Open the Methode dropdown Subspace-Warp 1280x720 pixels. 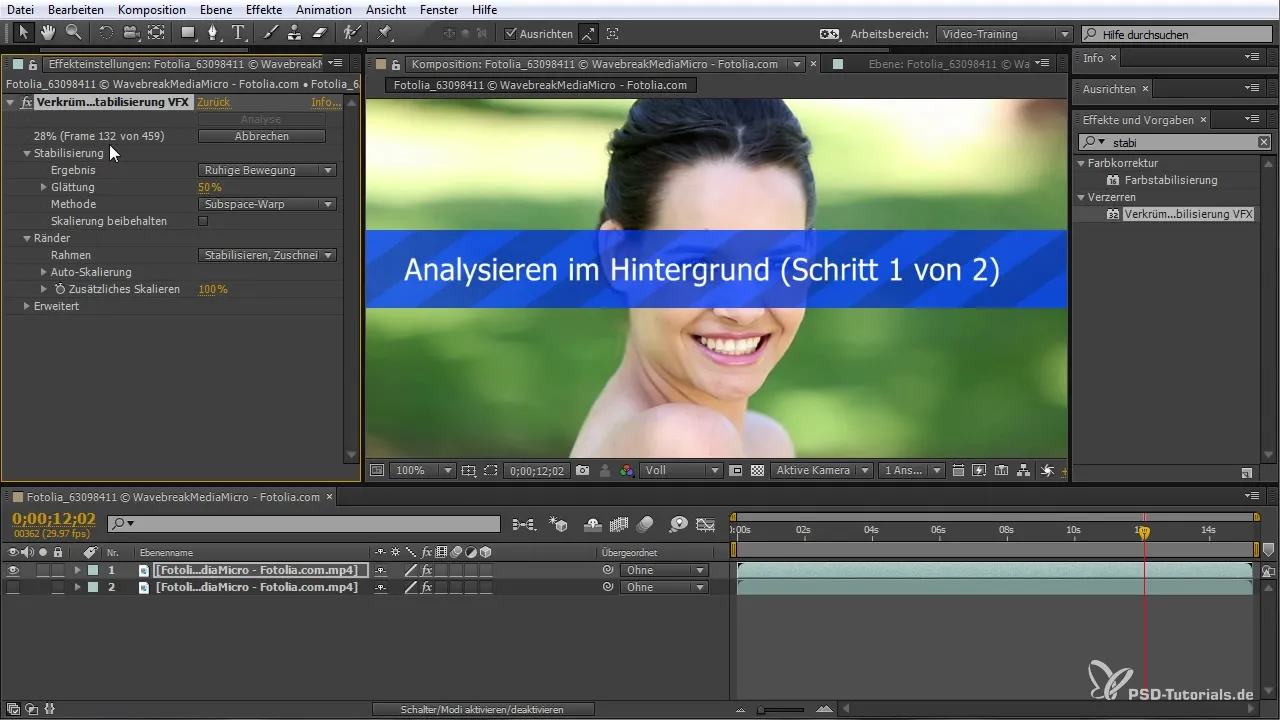pyautogui.click(x=267, y=204)
